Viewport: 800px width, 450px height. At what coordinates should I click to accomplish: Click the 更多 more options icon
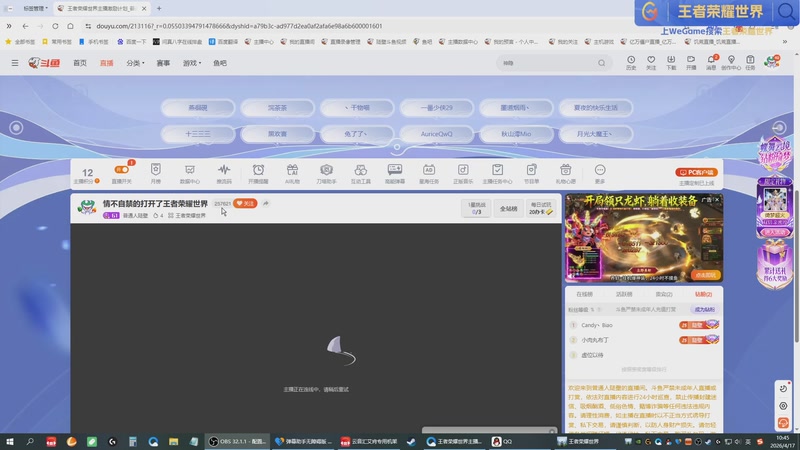pyautogui.click(x=600, y=173)
